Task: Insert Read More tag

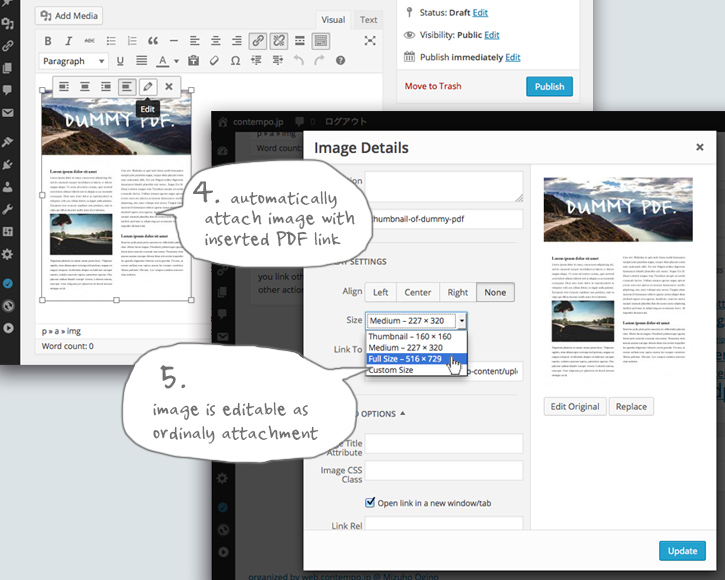Action: point(300,41)
